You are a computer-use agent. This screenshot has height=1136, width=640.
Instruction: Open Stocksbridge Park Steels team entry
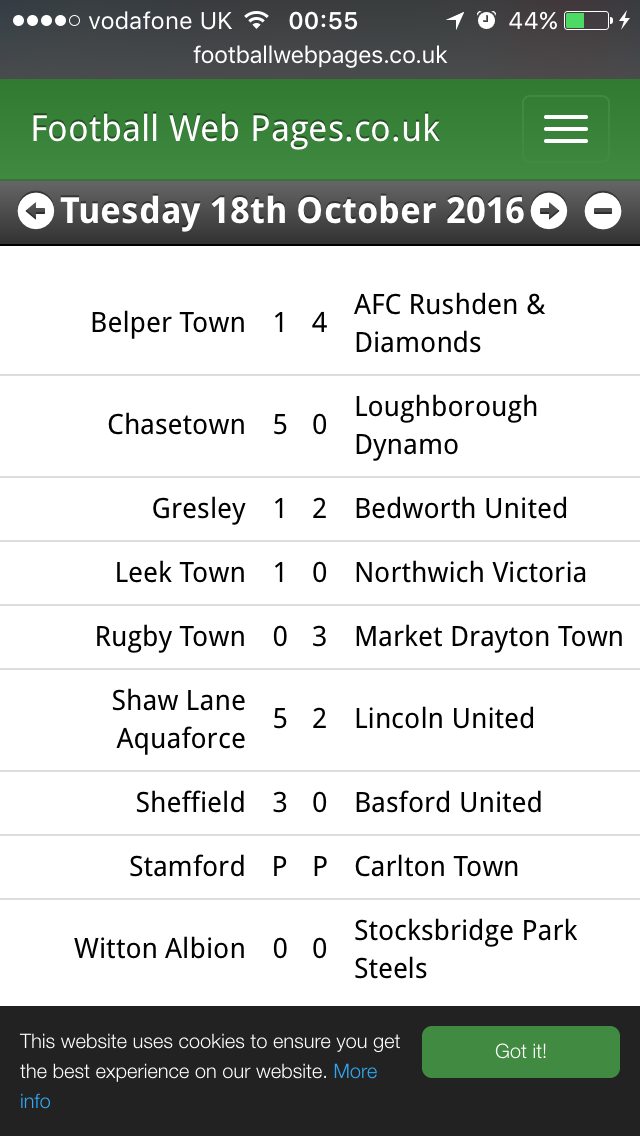465,949
